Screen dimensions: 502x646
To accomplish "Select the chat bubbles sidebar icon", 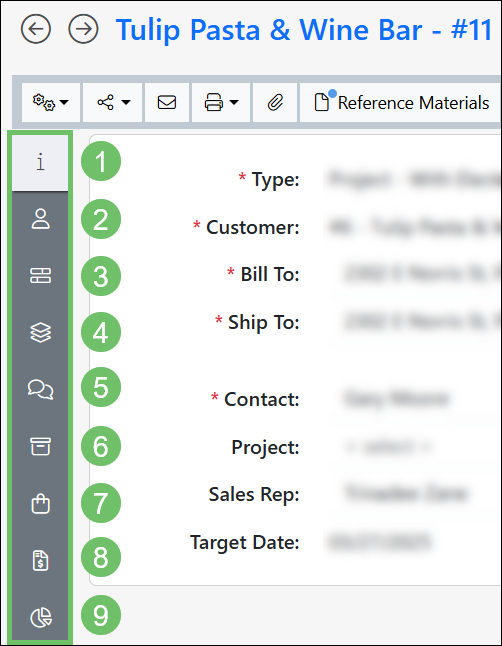I will click(x=40, y=389).
